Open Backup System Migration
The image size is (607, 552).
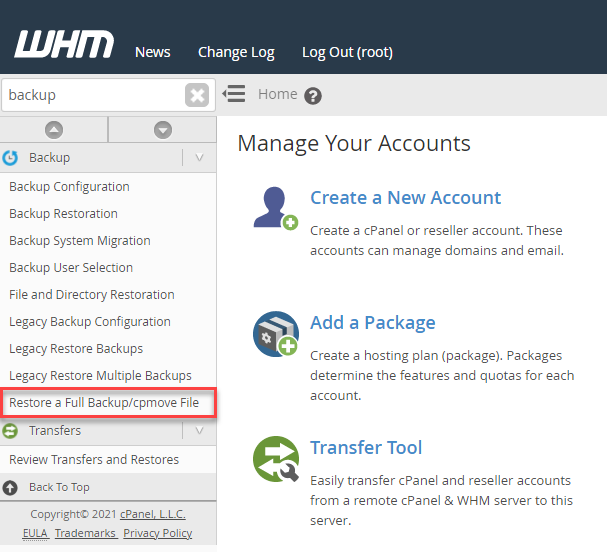coord(80,241)
